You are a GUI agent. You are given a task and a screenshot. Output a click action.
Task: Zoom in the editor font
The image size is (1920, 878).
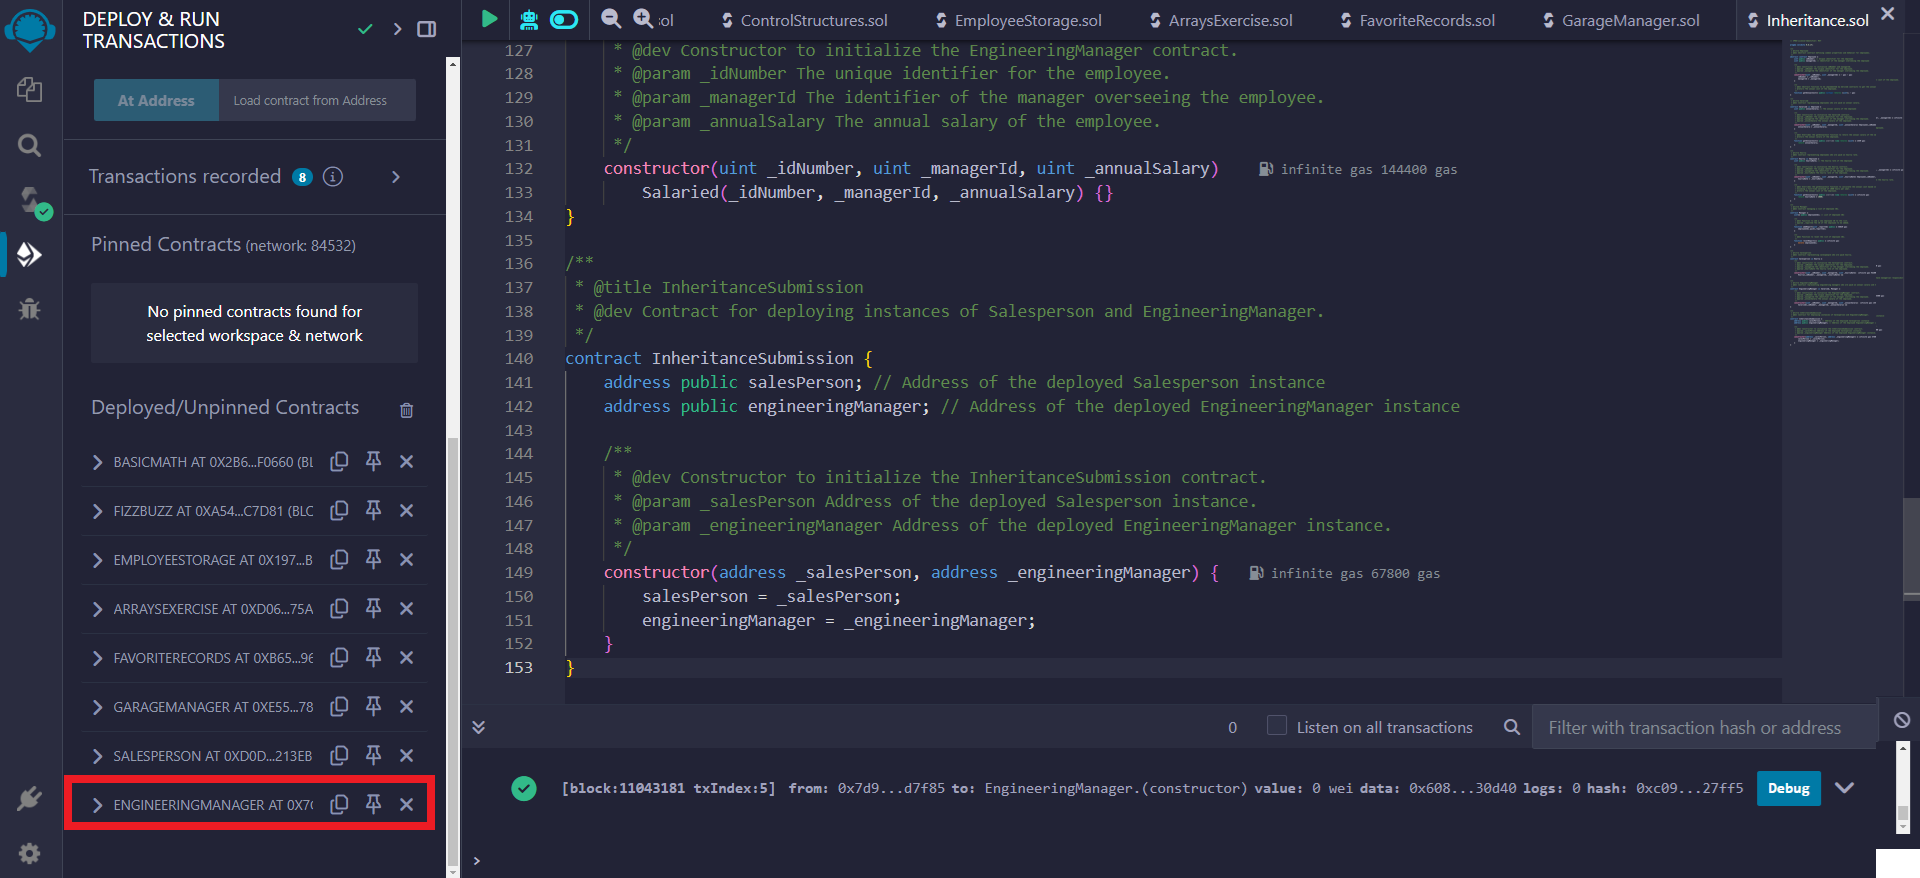click(x=643, y=18)
